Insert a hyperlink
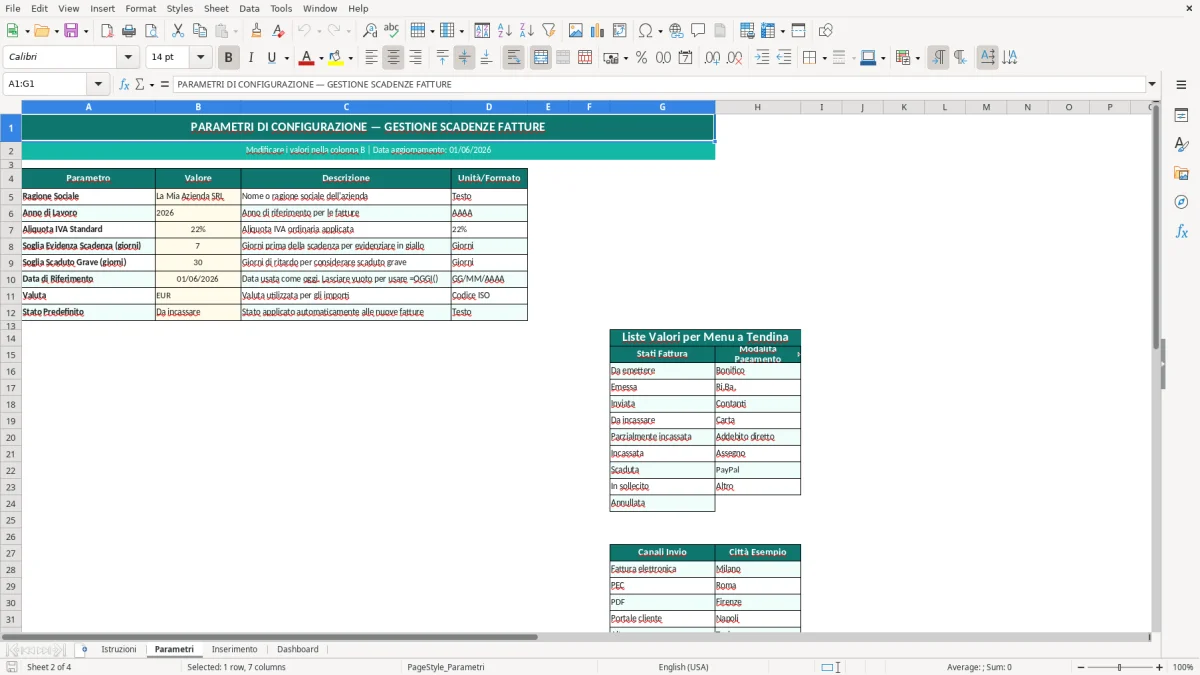 (x=676, y=31)
